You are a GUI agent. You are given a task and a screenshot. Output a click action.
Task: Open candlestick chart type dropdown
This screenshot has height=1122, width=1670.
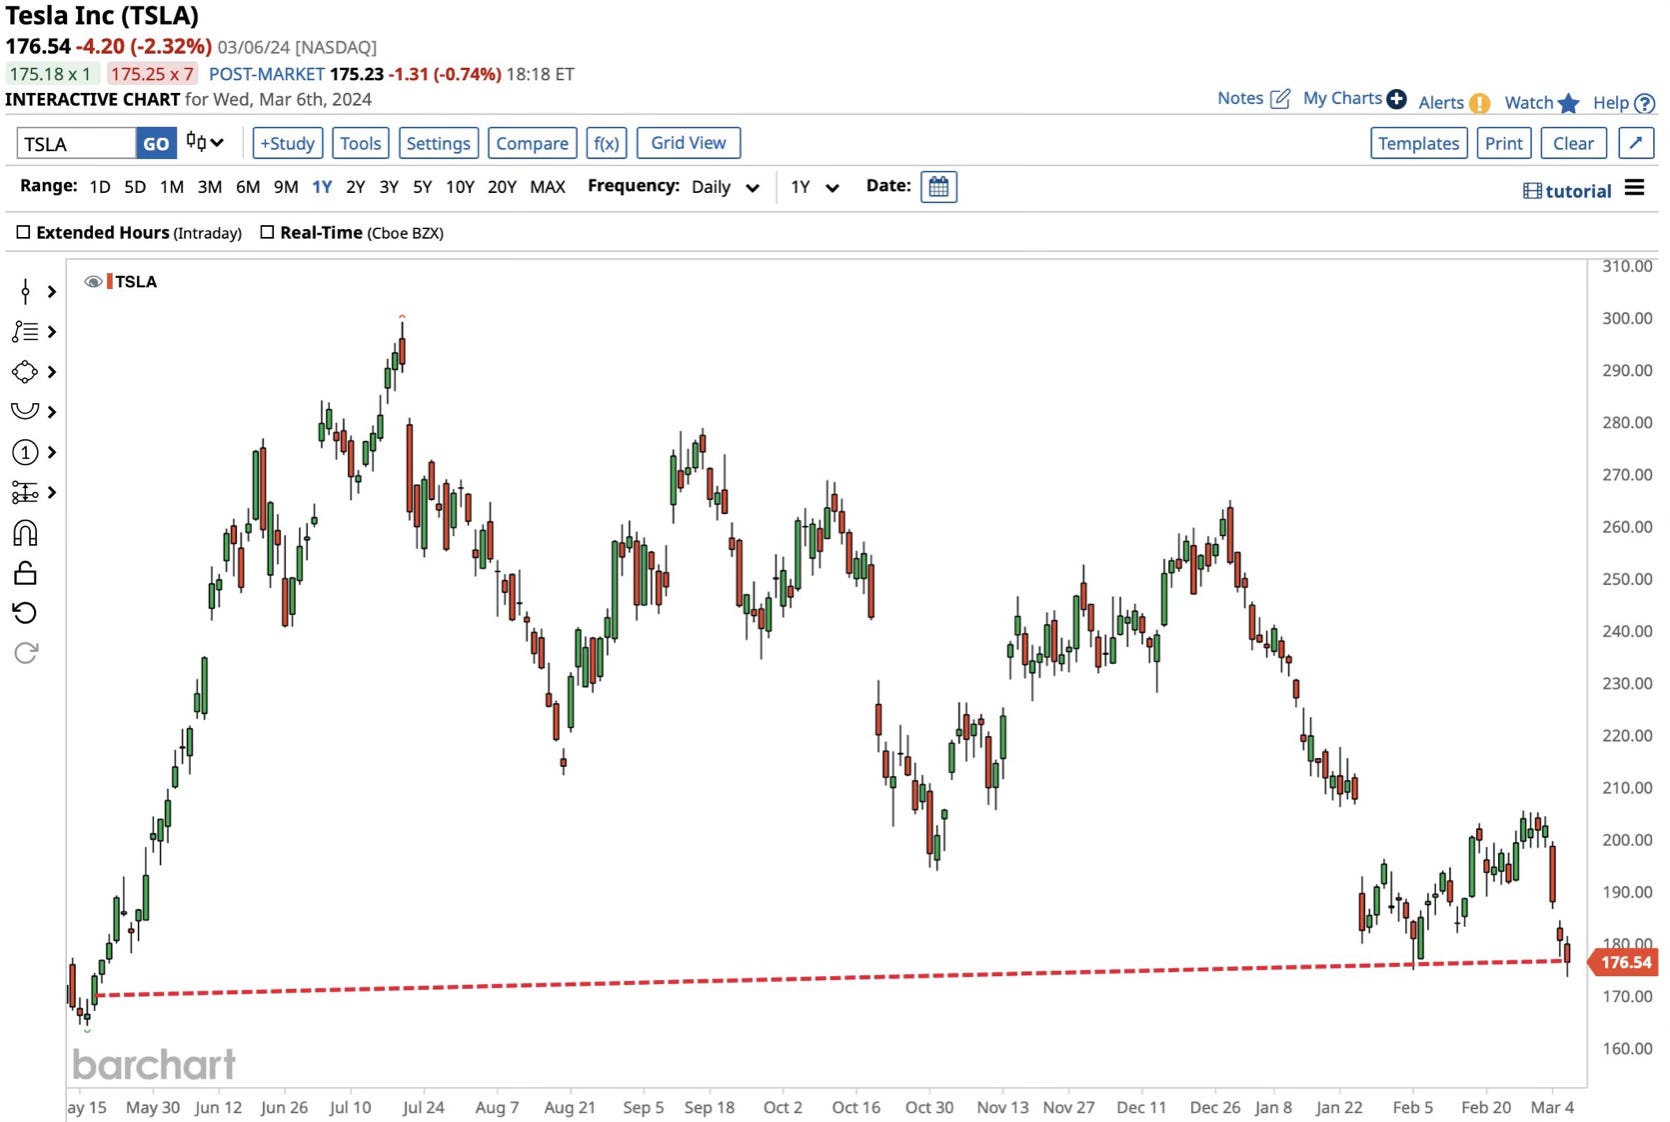click(205, 143)
